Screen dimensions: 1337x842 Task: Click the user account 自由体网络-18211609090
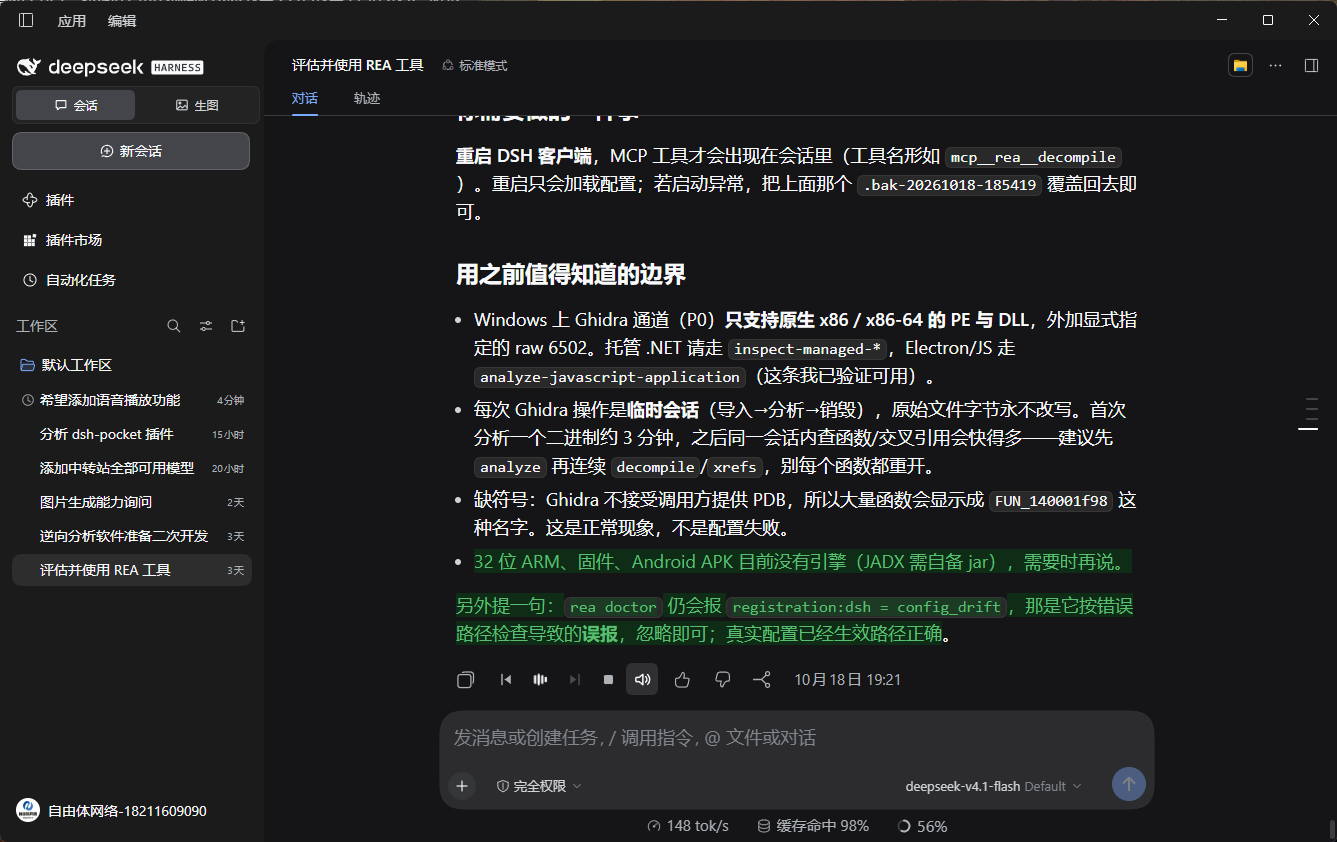(x=112, y=811)
